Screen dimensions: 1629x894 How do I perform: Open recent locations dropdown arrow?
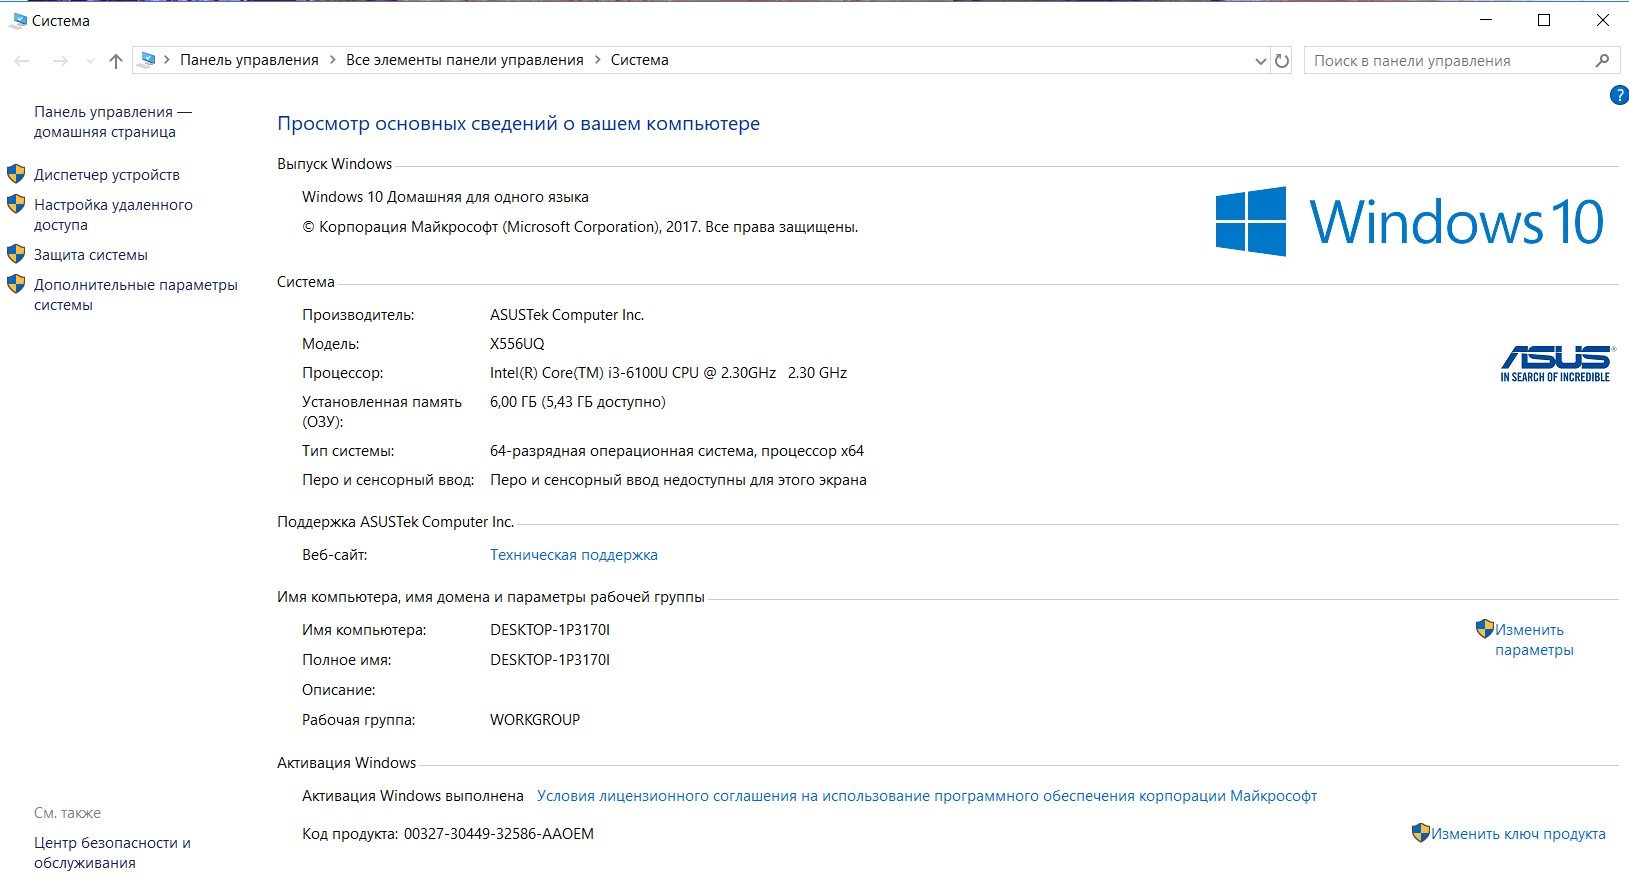(x=90, y=61)
